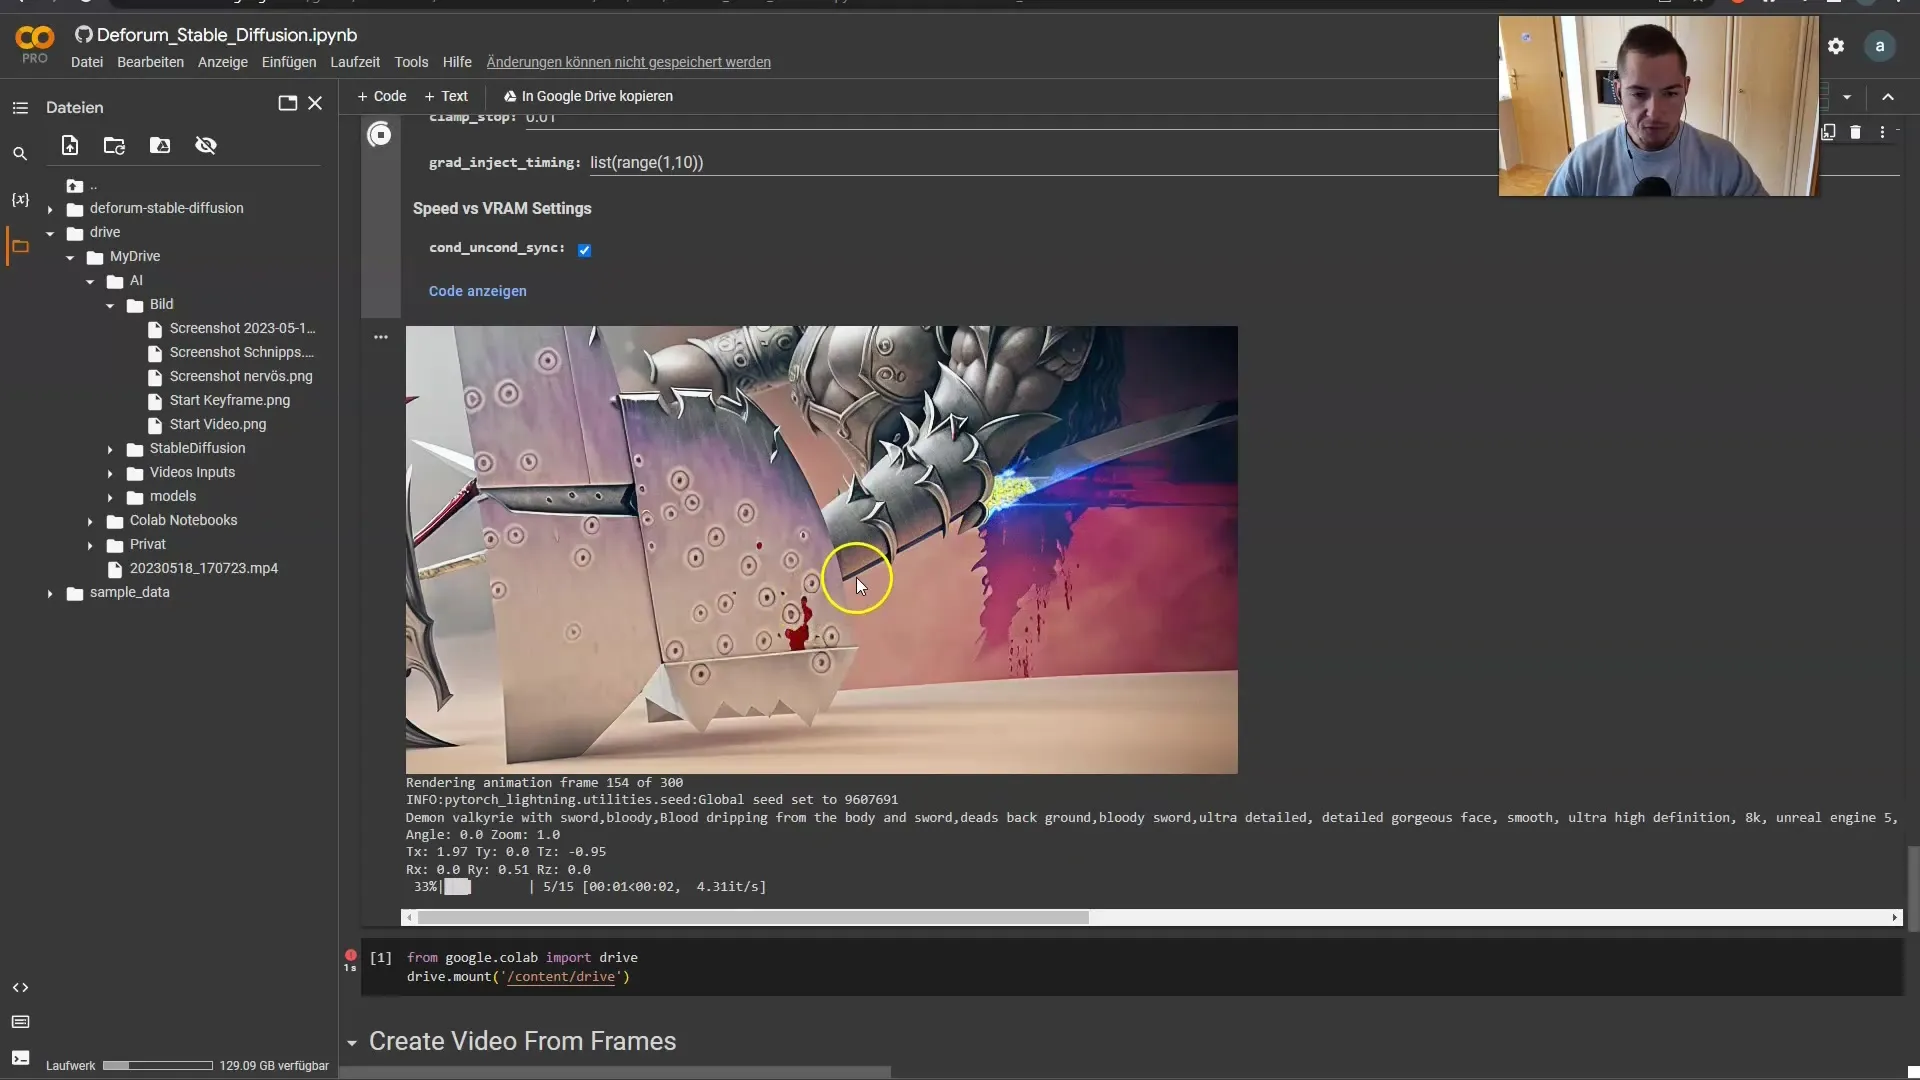The image size is (1920, 1080).
Task: Click Änderungen können nicht gespeichert werden link
Action: click(x=628, y=62)
